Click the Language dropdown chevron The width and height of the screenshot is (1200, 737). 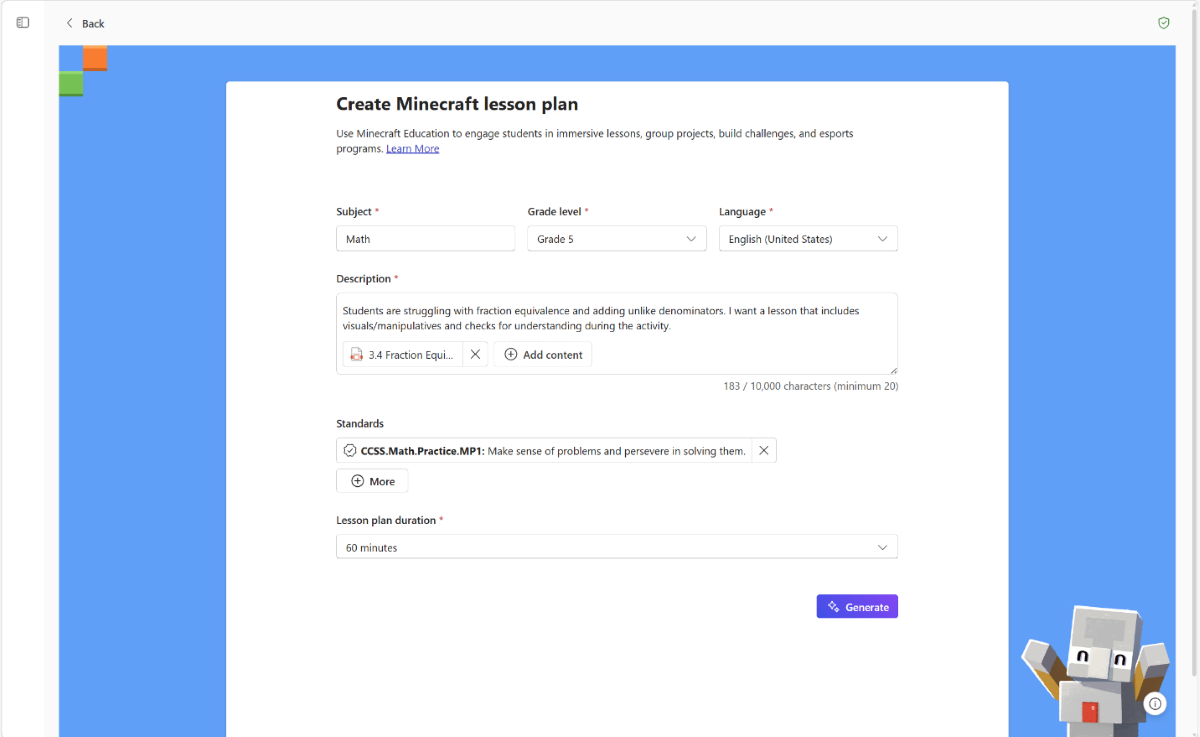pyautogui.click(x=882, y=239)
